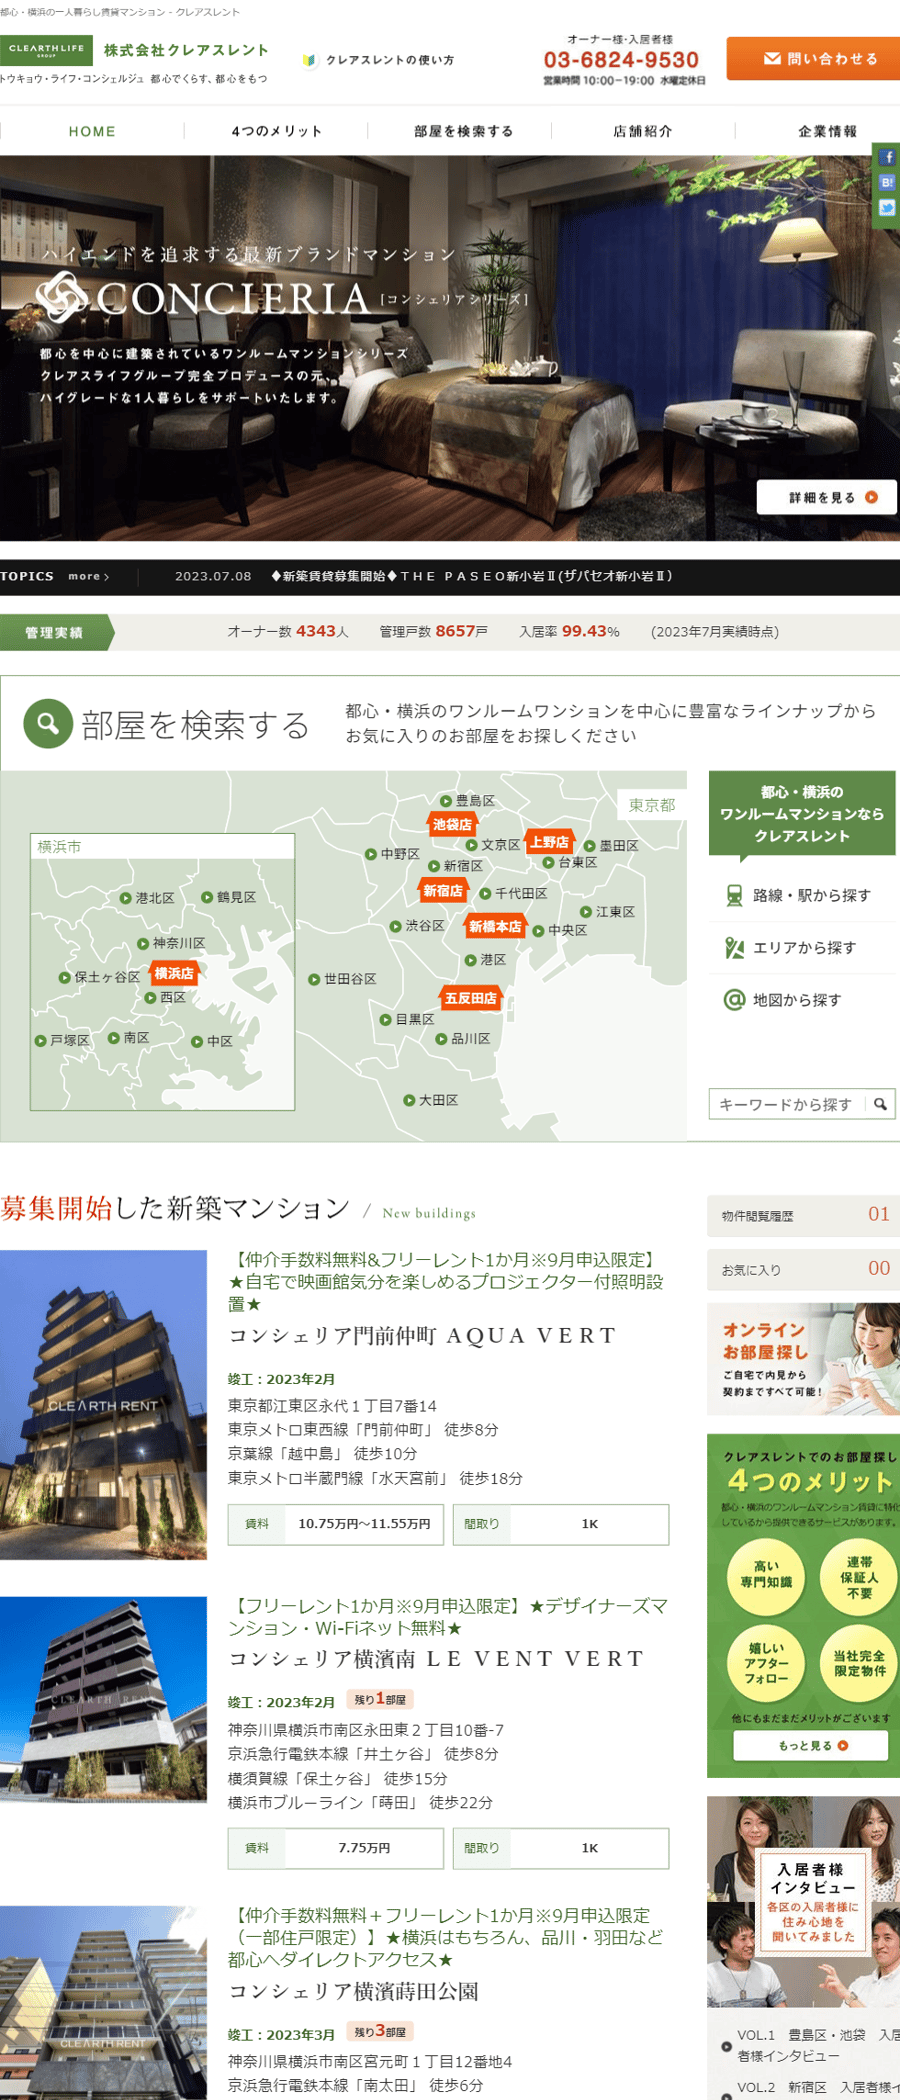Select 上野店 marker on map
Viewport: 900px width, 2100px height.
(x=550, y=842)
